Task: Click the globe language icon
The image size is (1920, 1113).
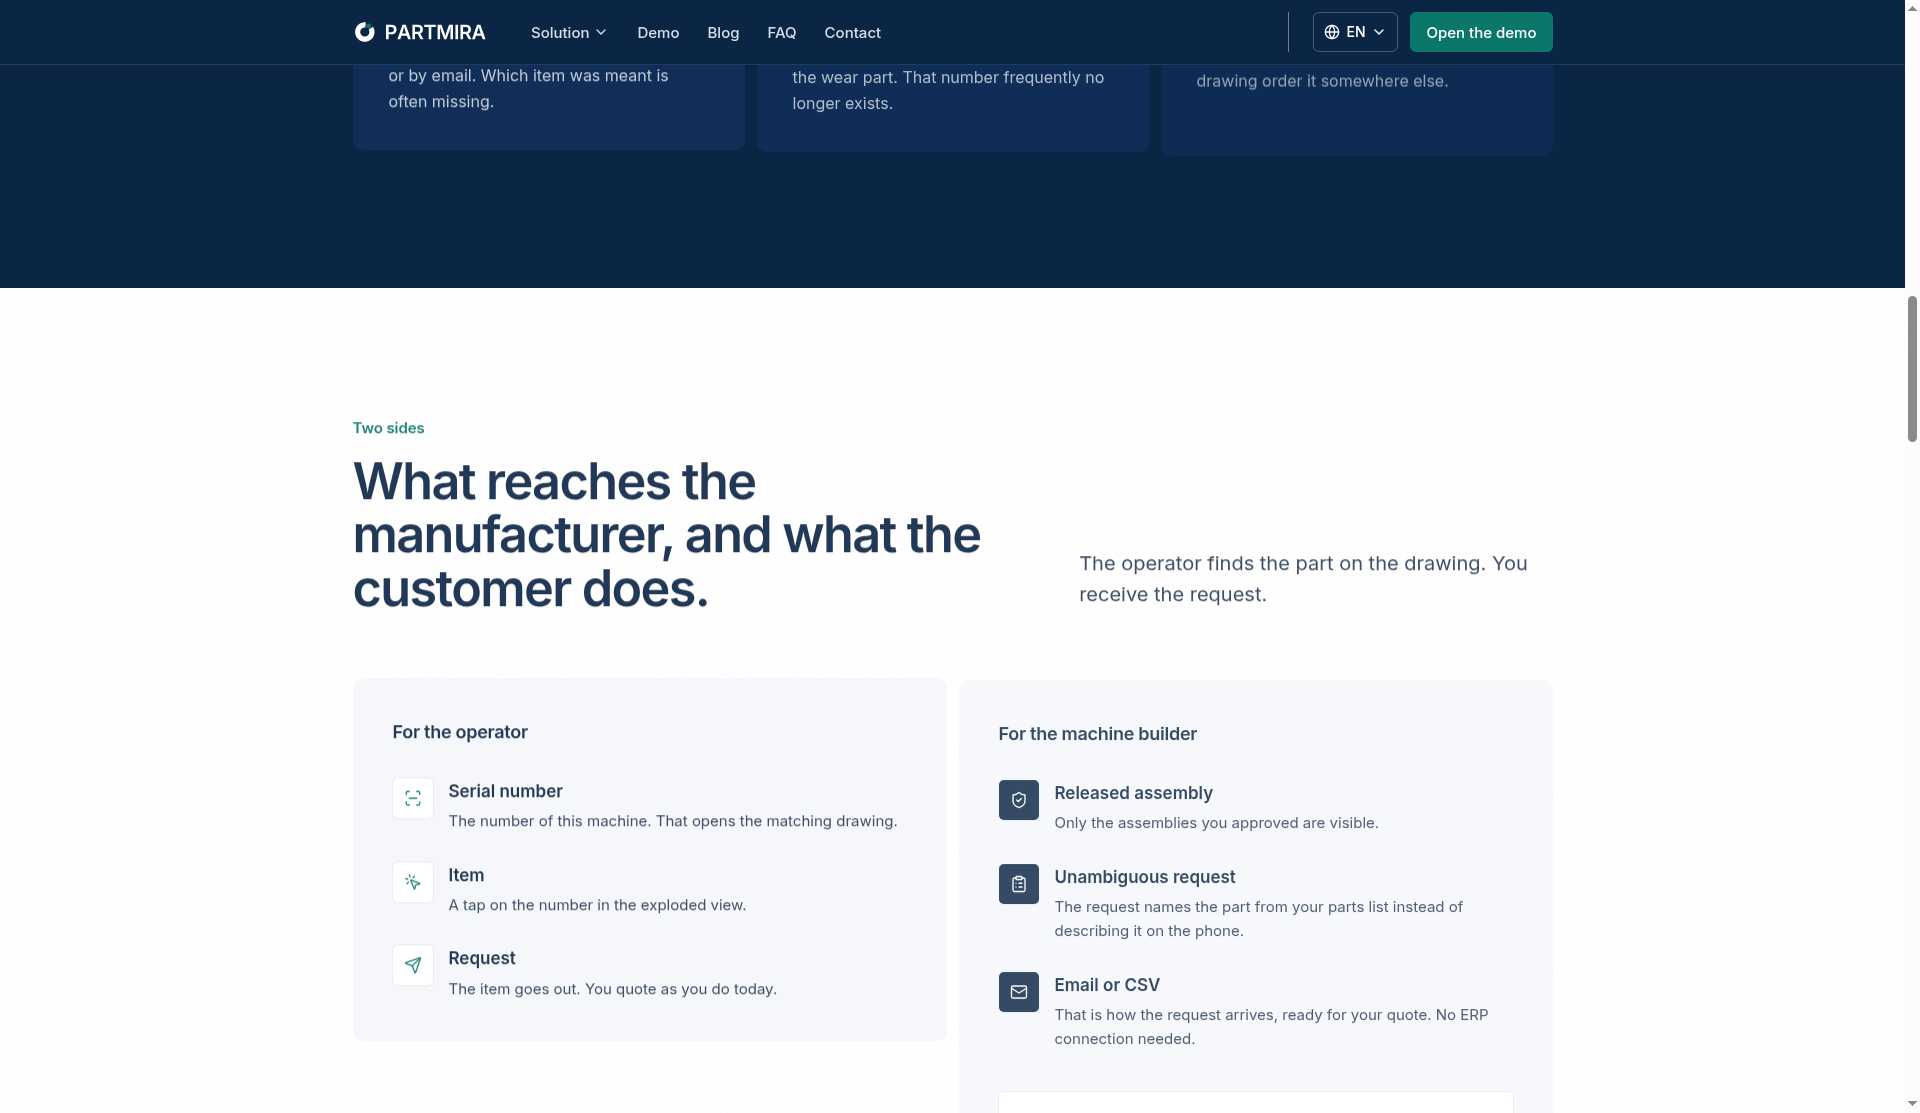Action: 1332,32
